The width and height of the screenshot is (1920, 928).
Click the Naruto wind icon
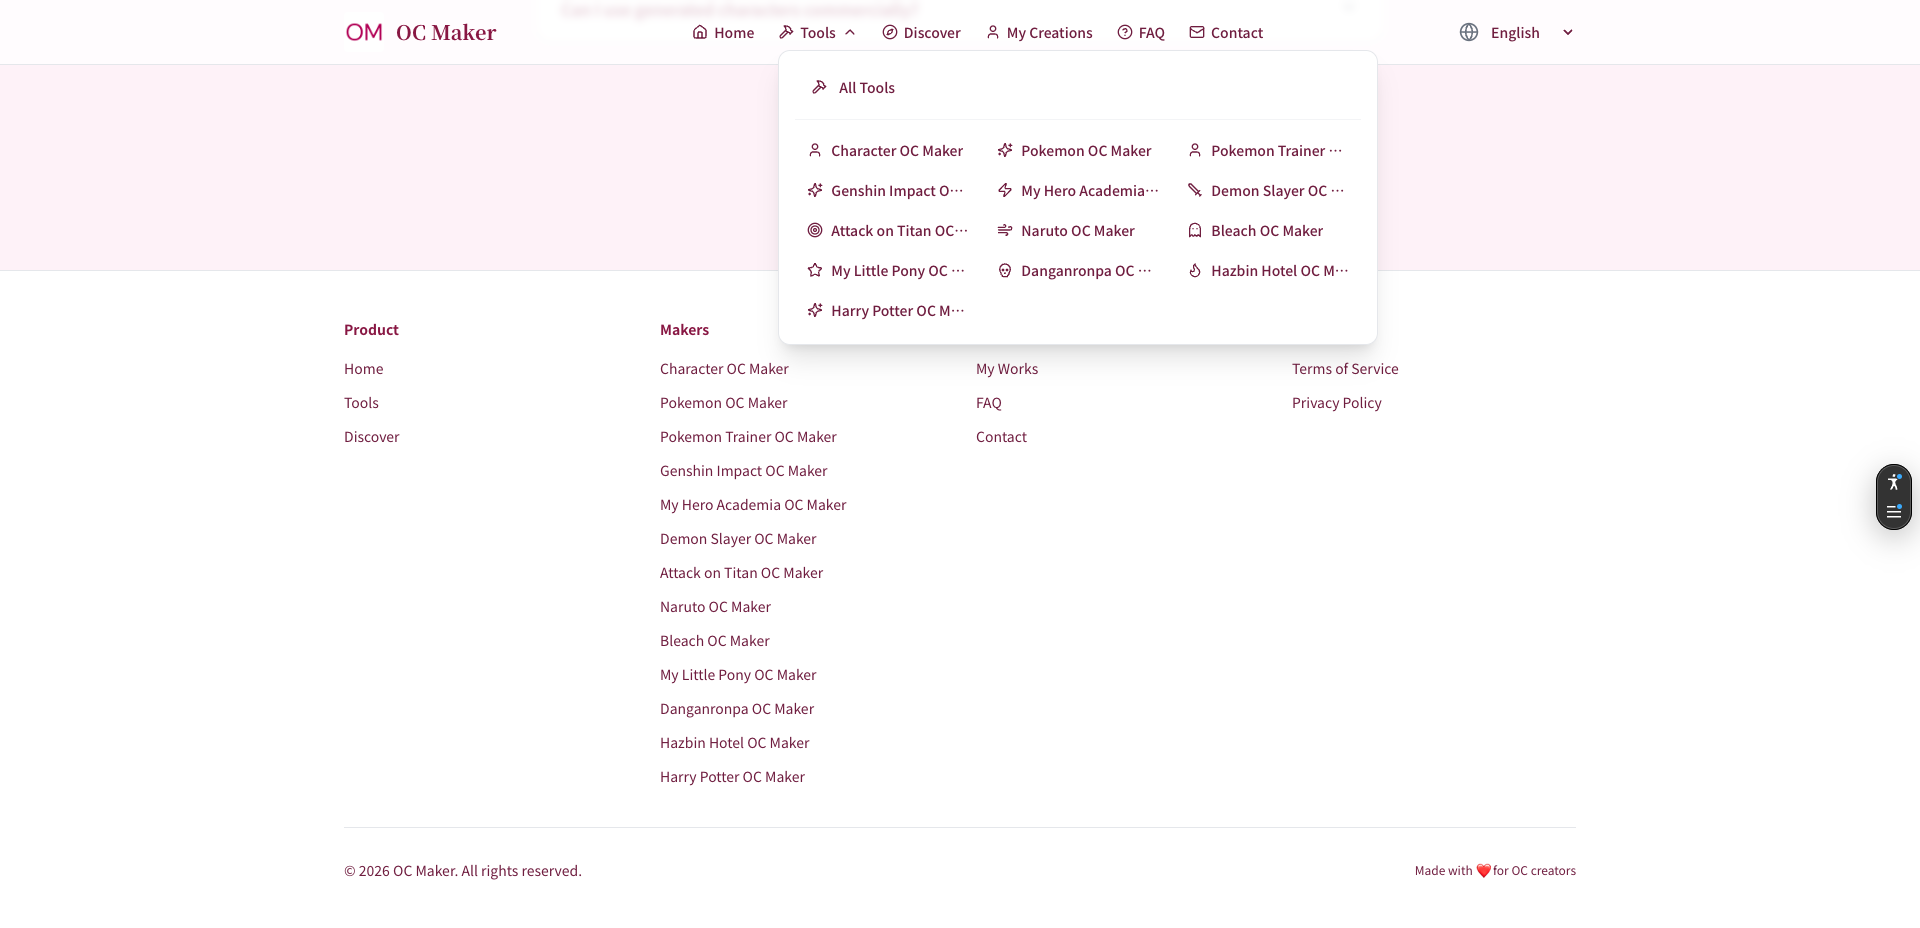point(1005,230)
